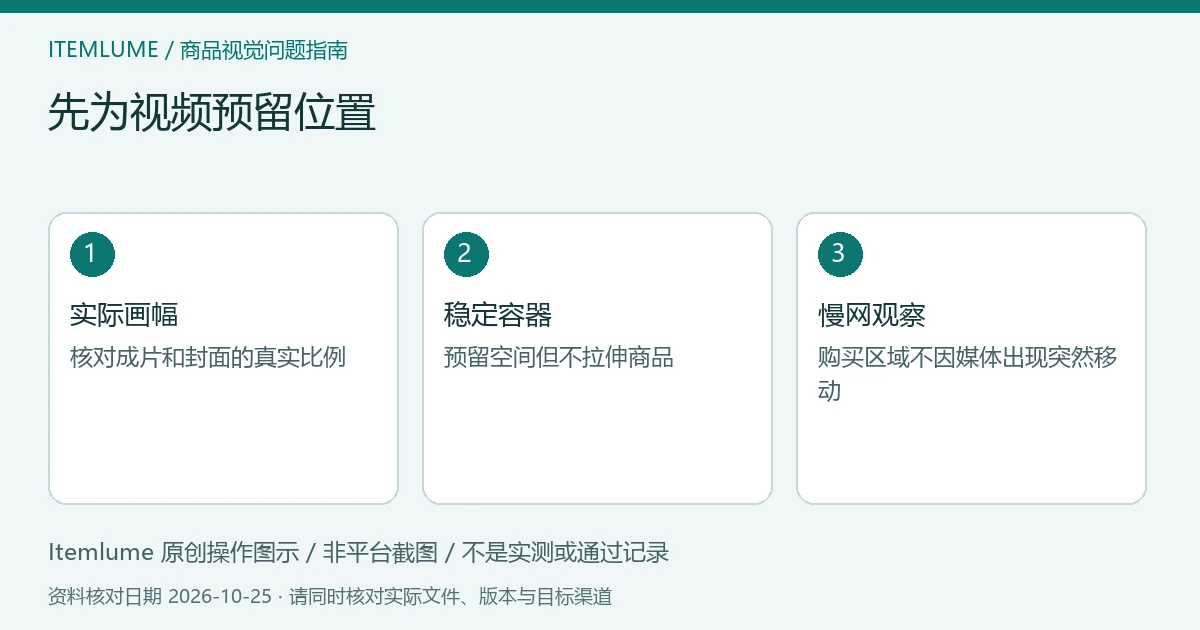Image resolution: width=1200 pixels, height=630 pixels.
Task: Select the step 3 number badge
Action: [x=840, y=254]
